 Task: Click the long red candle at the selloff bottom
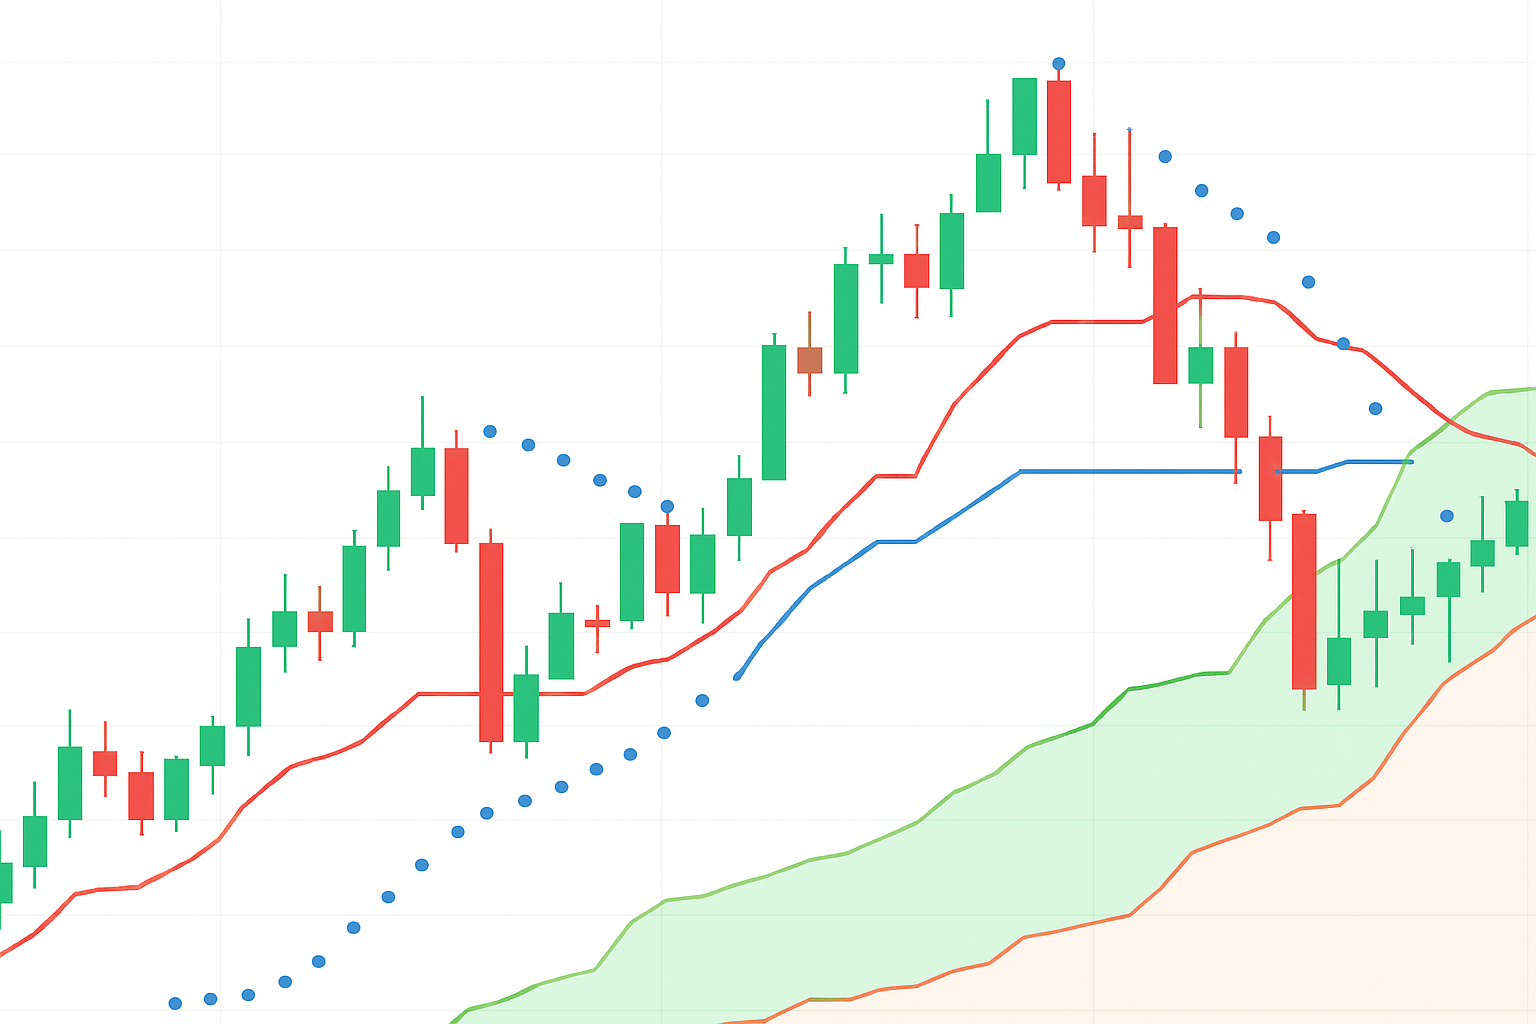1304,600
